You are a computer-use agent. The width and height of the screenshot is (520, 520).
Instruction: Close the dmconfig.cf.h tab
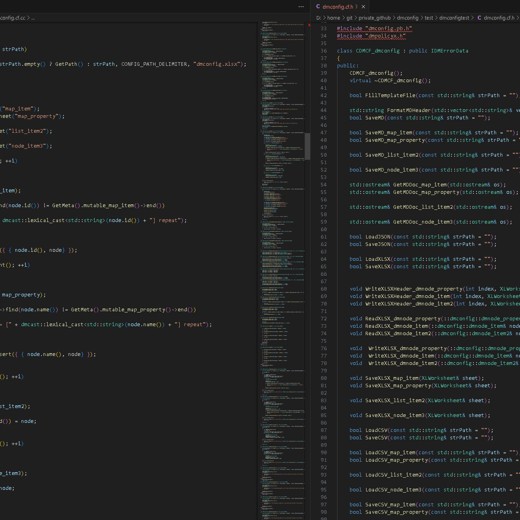363,7
